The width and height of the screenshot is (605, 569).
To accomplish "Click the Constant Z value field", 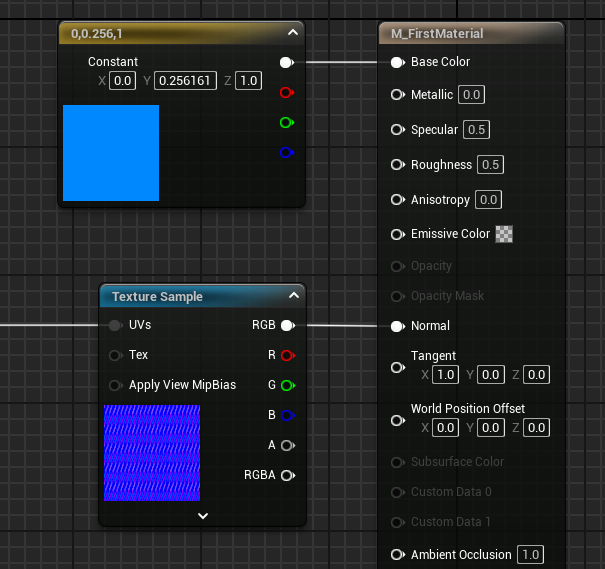I will tap(249, 81).
